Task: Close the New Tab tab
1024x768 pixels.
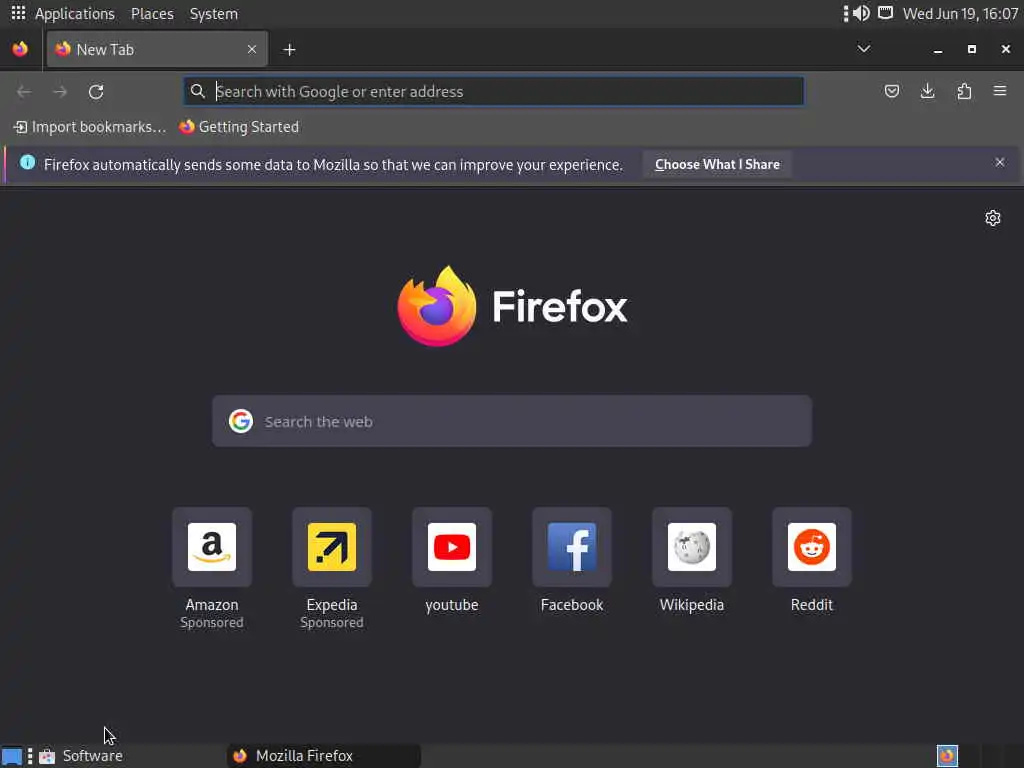Action: pyautogui.click(x=251, y=49)
